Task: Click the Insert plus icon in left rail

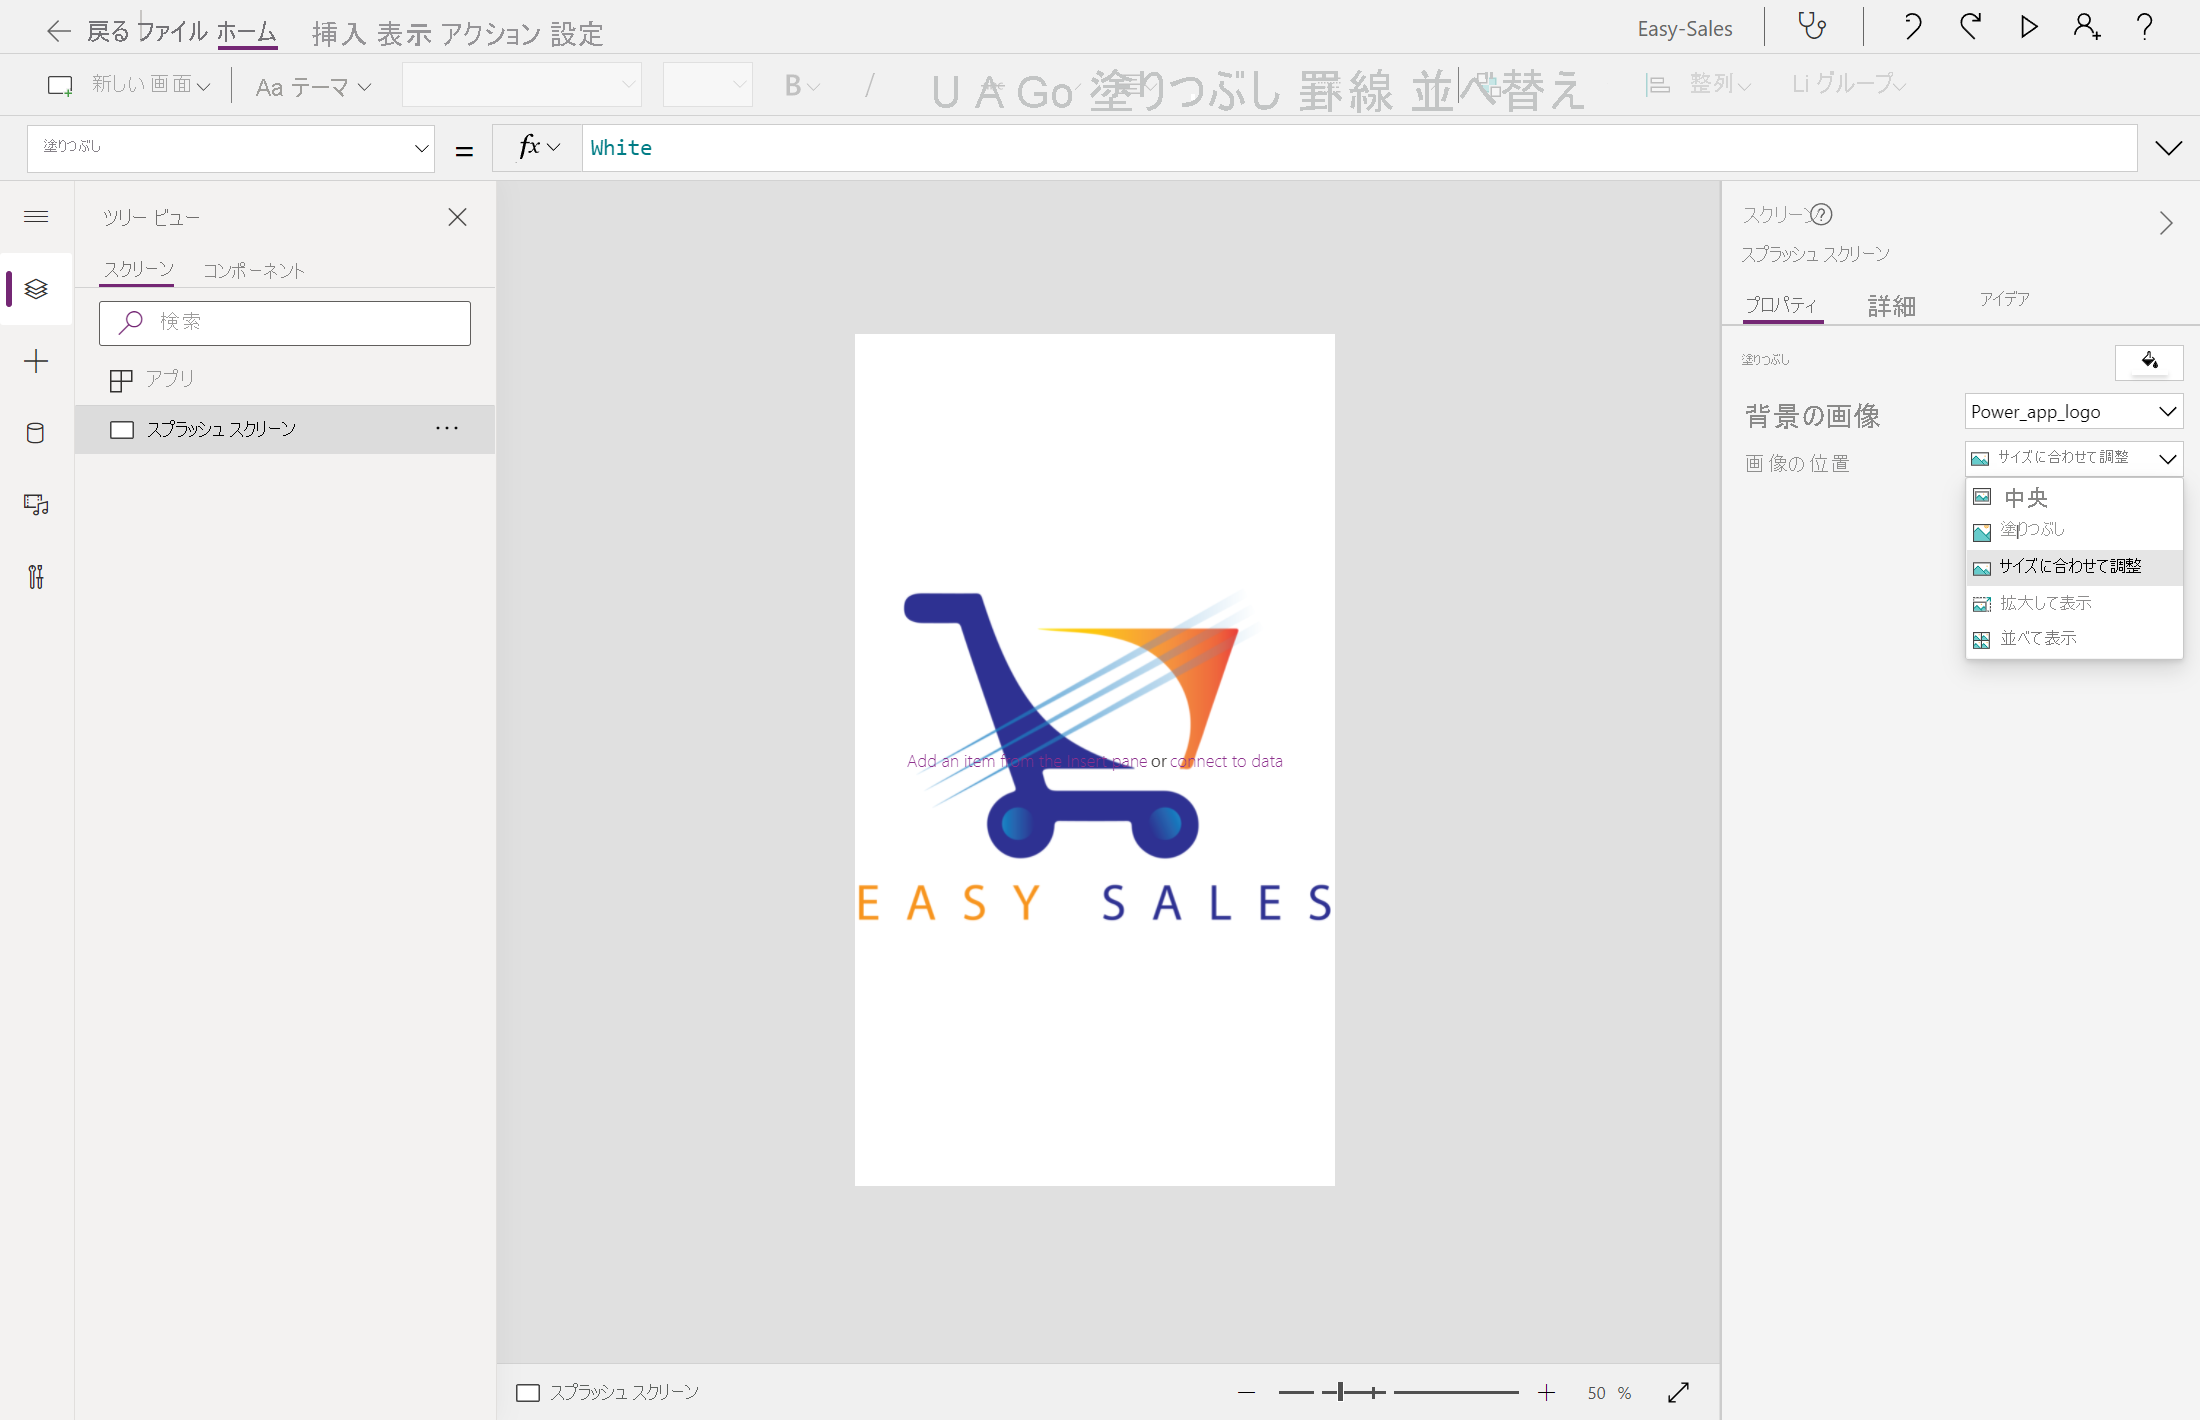Action: click(36, 361)
